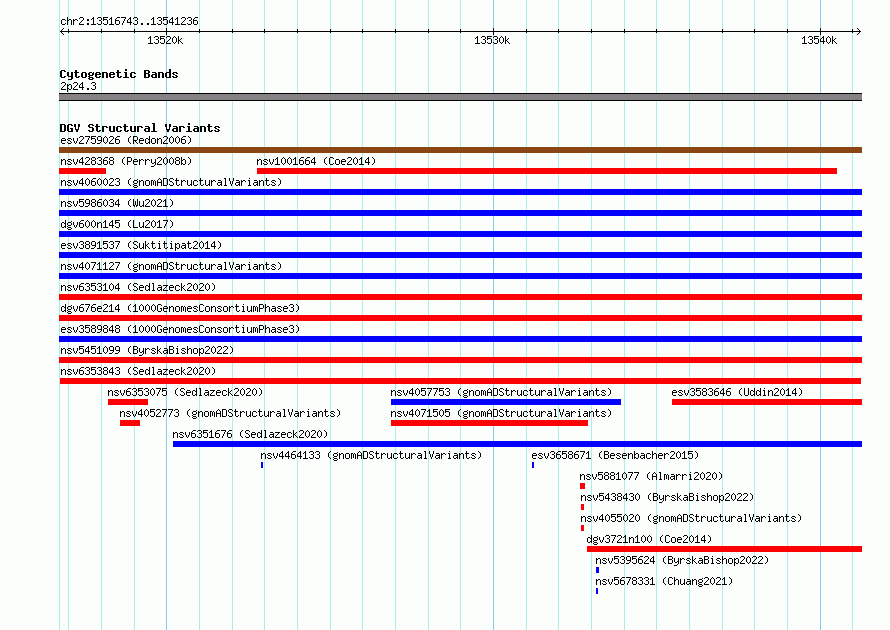Select the red nsv5451099 variant bar
This screenshot has height=630, width=890.
point(460,360)
